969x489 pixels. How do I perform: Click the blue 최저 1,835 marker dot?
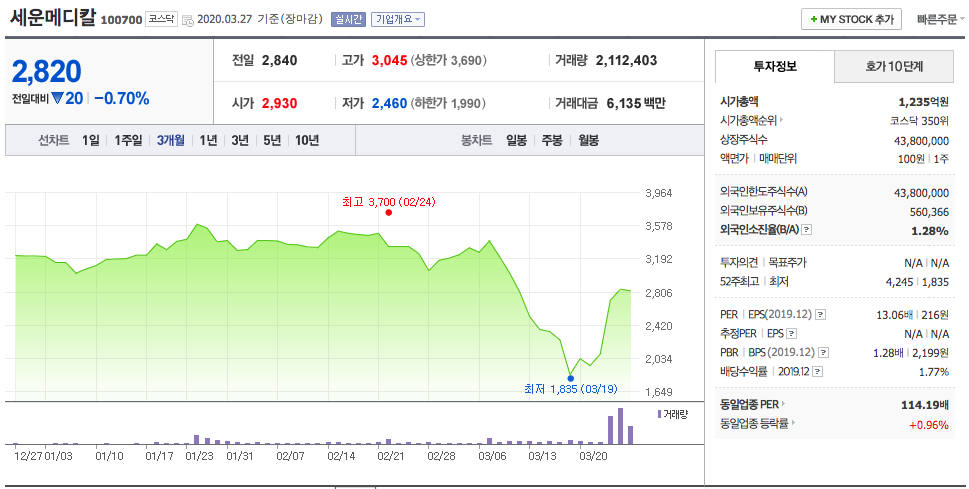click(570, 378)
